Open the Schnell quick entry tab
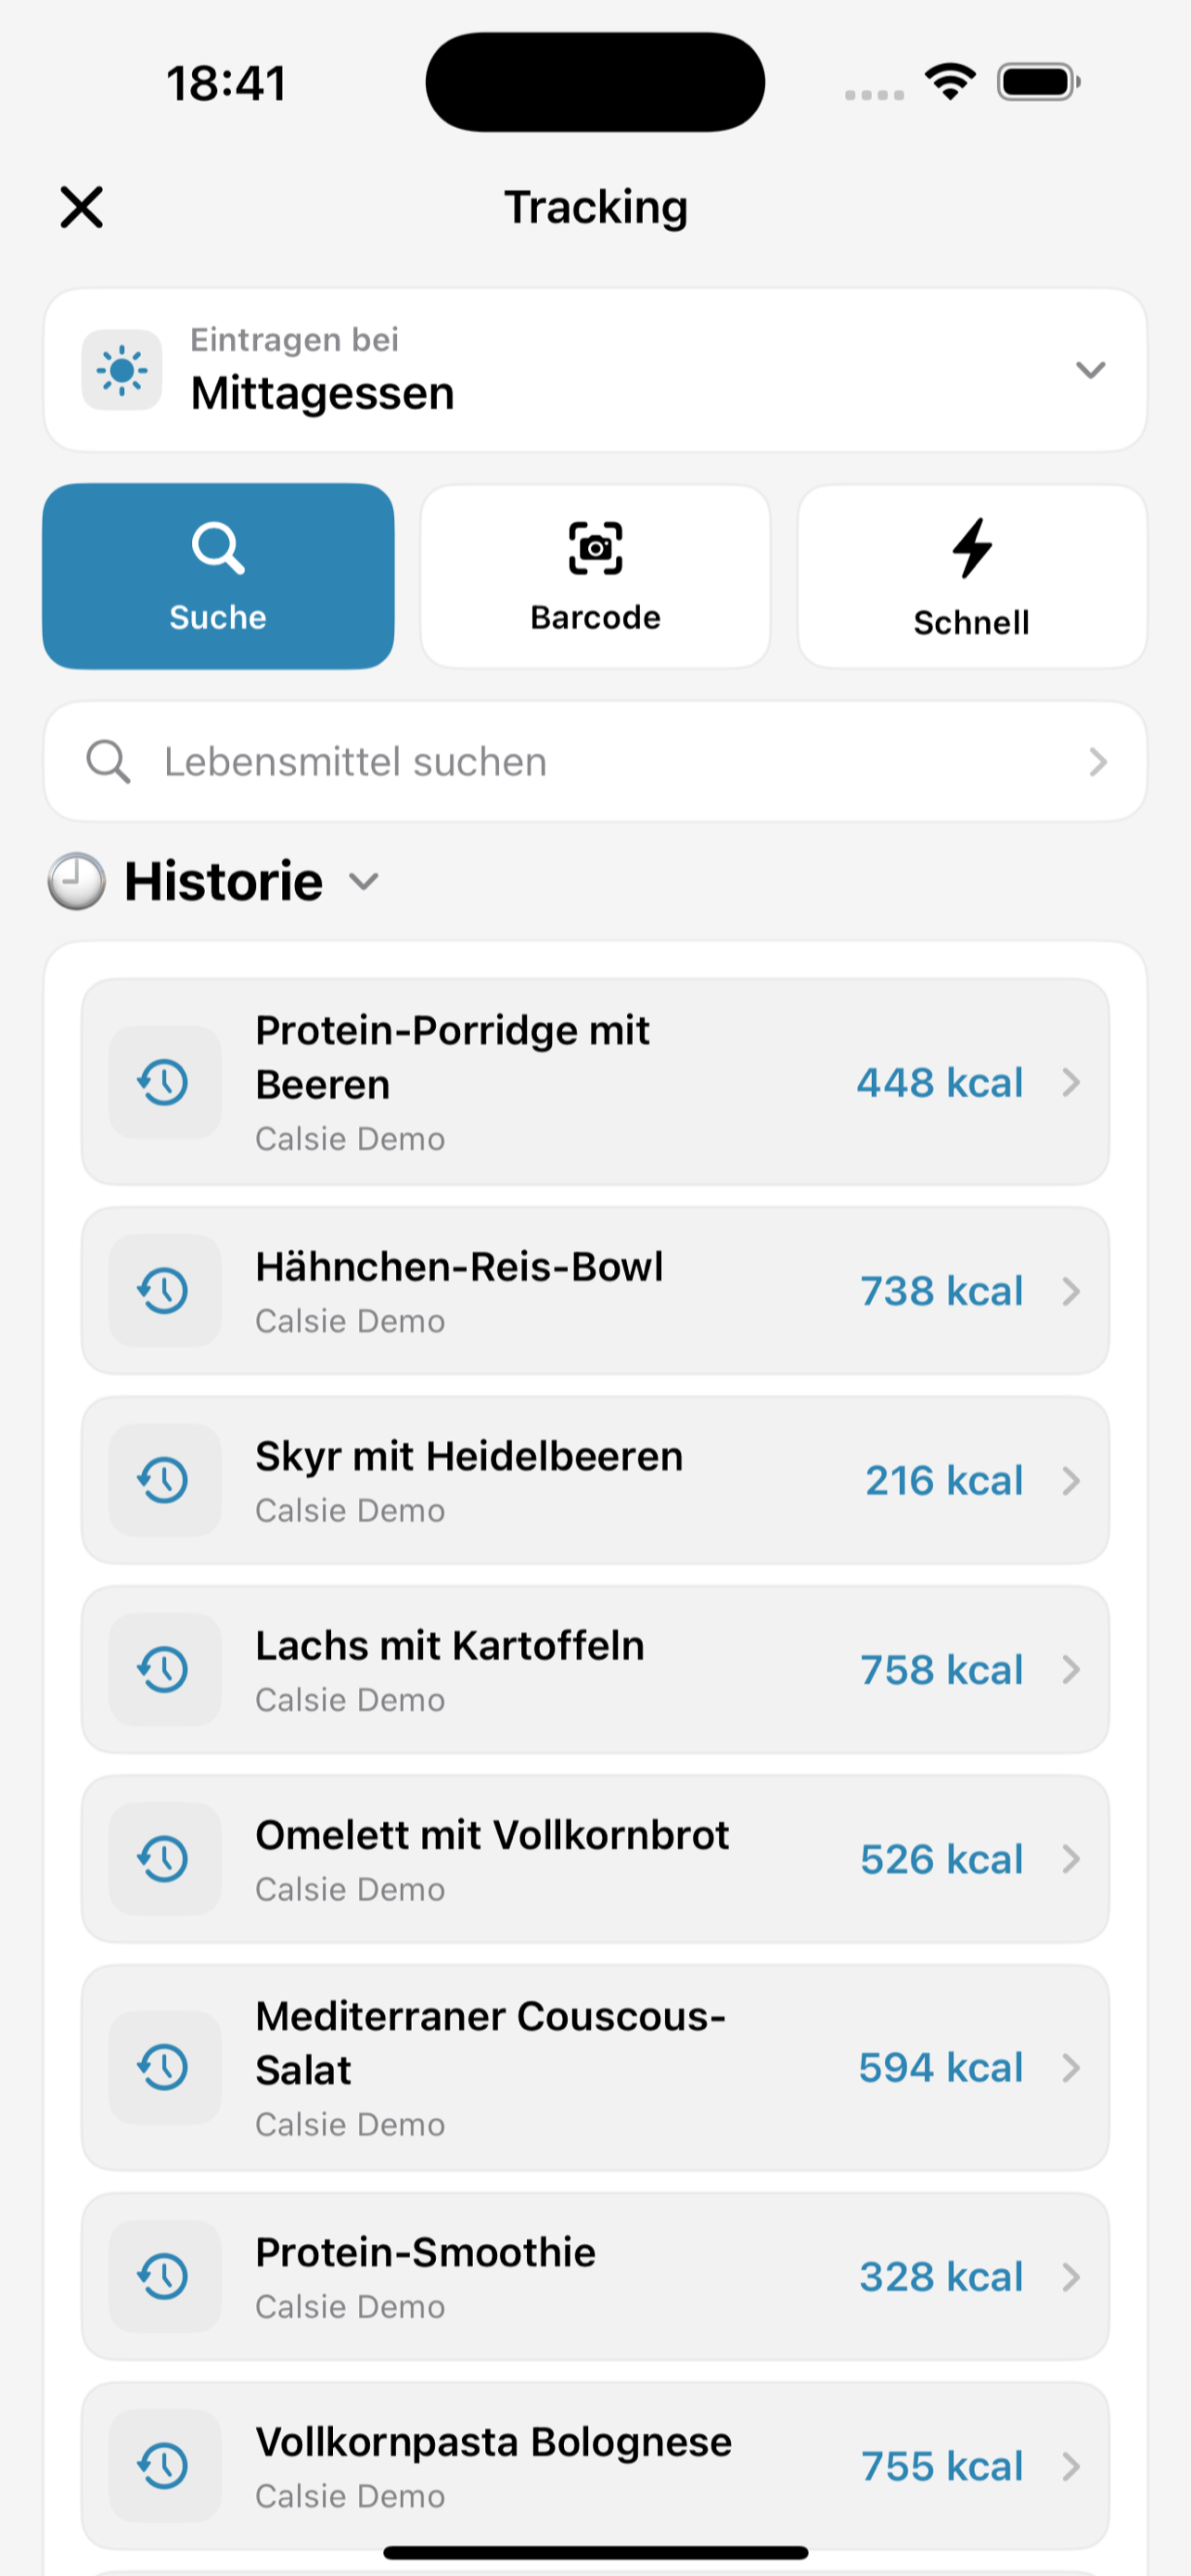Screen dimensions: 1191x2576 tap(972, 576)
